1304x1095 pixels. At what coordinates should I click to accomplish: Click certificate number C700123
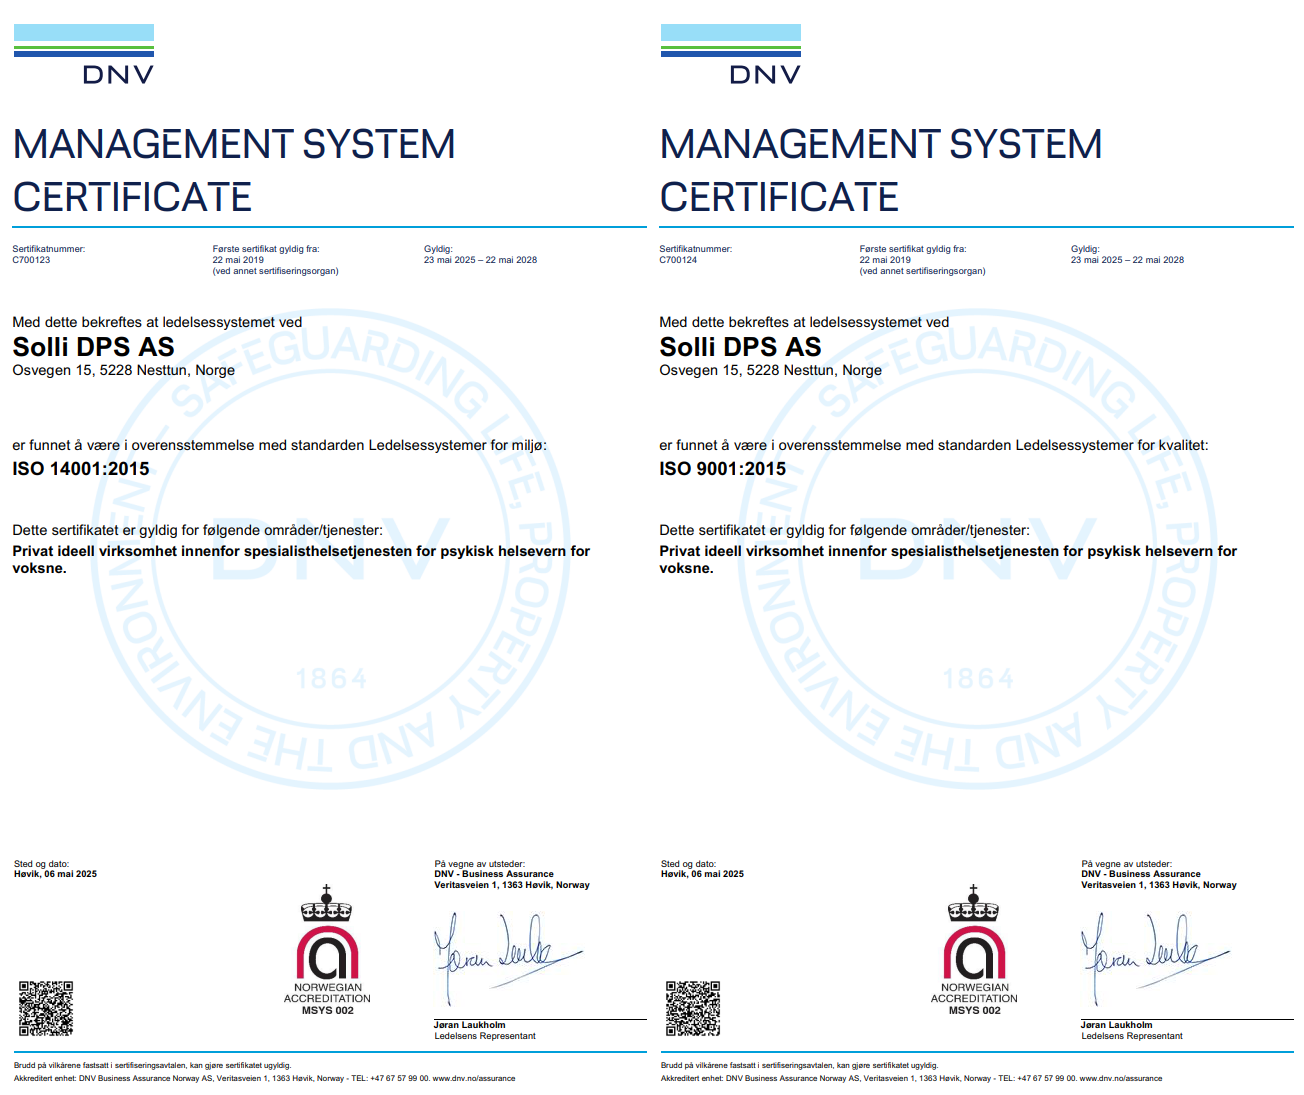31,260
